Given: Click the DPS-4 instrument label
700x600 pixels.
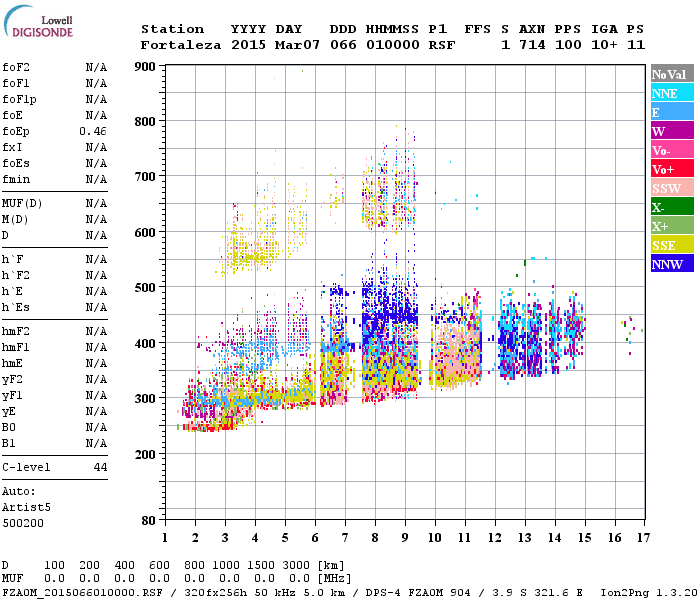Looking at the screenshot, I should pos(383,593).
